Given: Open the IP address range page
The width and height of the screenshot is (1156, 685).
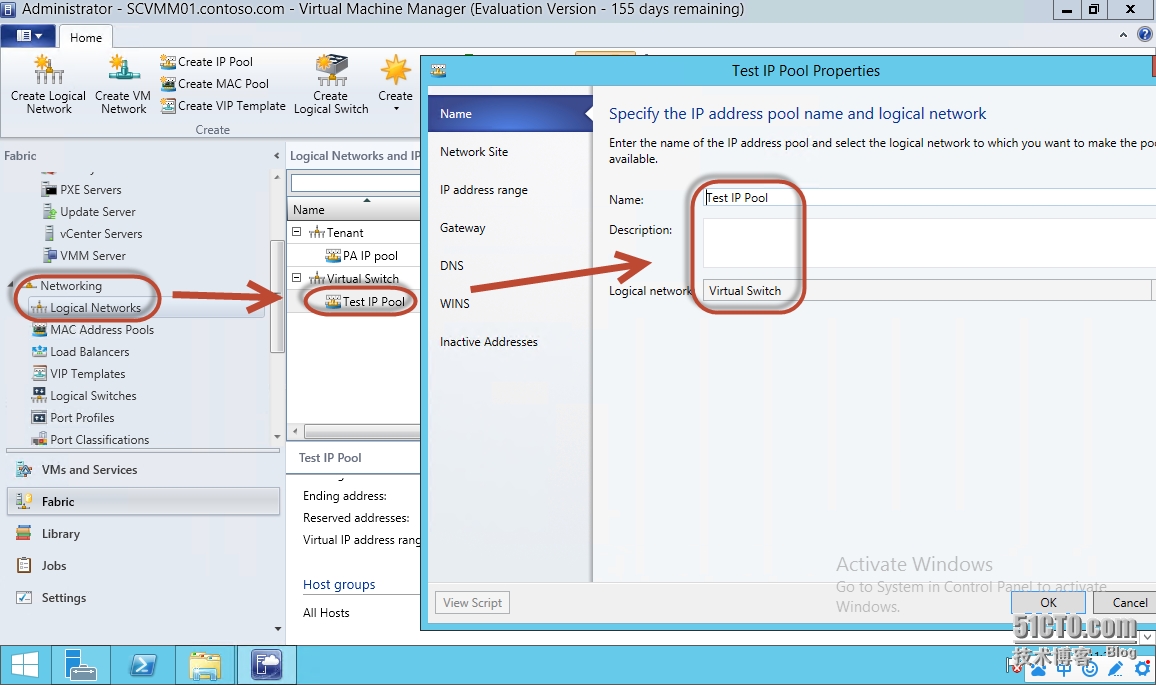Looking at the screenshot, I should 510,190.
